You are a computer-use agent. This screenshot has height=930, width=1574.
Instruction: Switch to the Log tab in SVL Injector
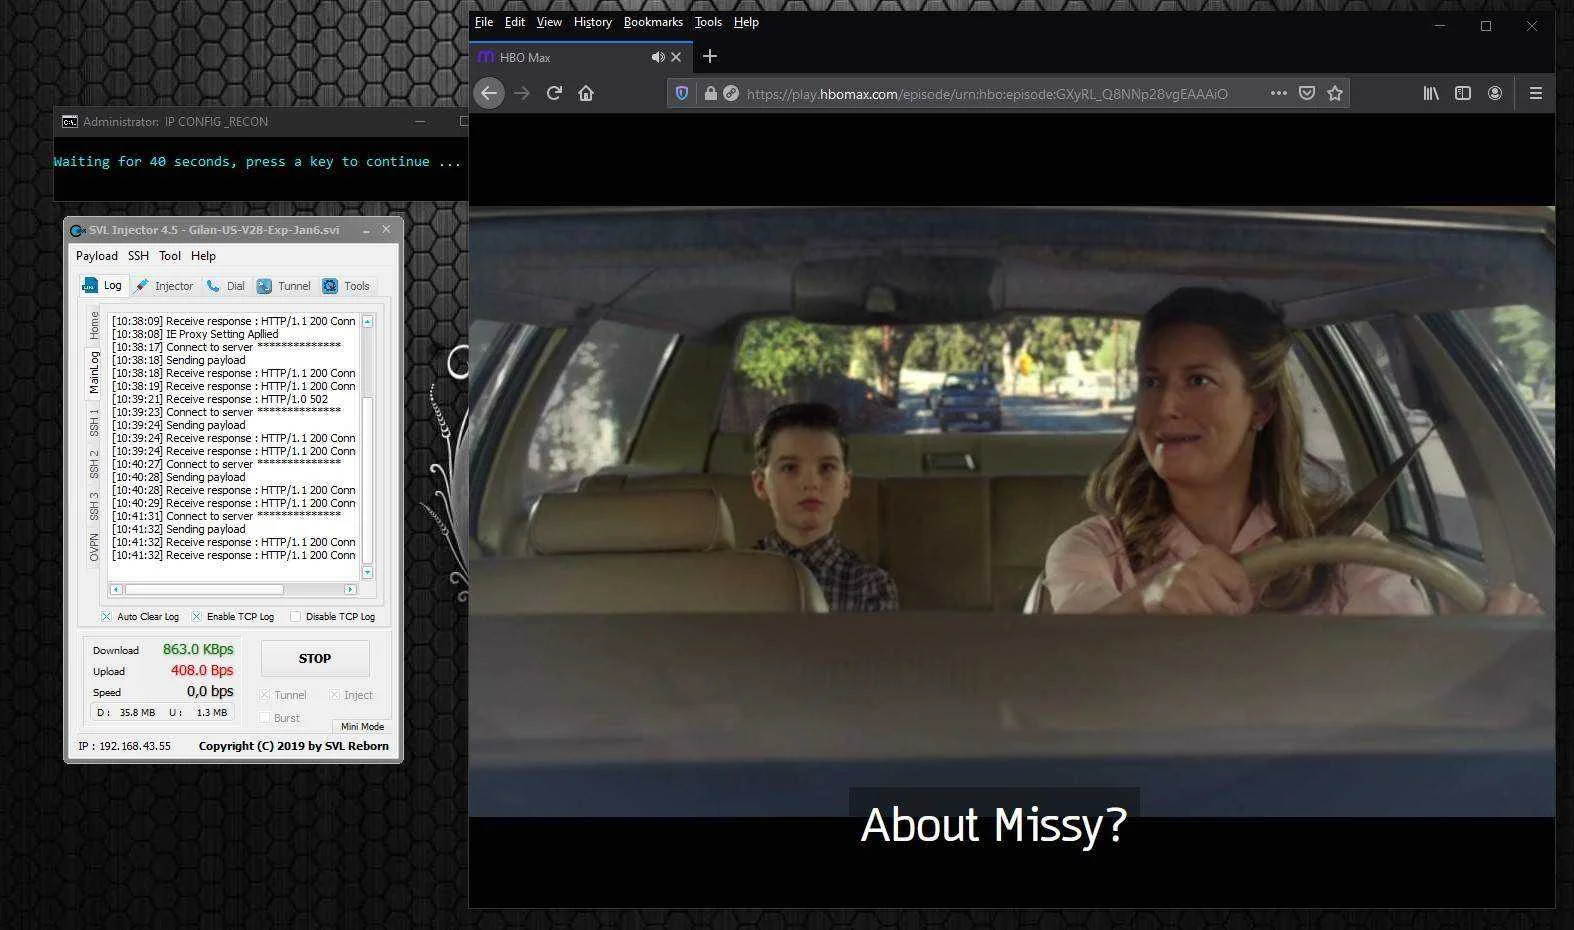click(x=103, y=285)
